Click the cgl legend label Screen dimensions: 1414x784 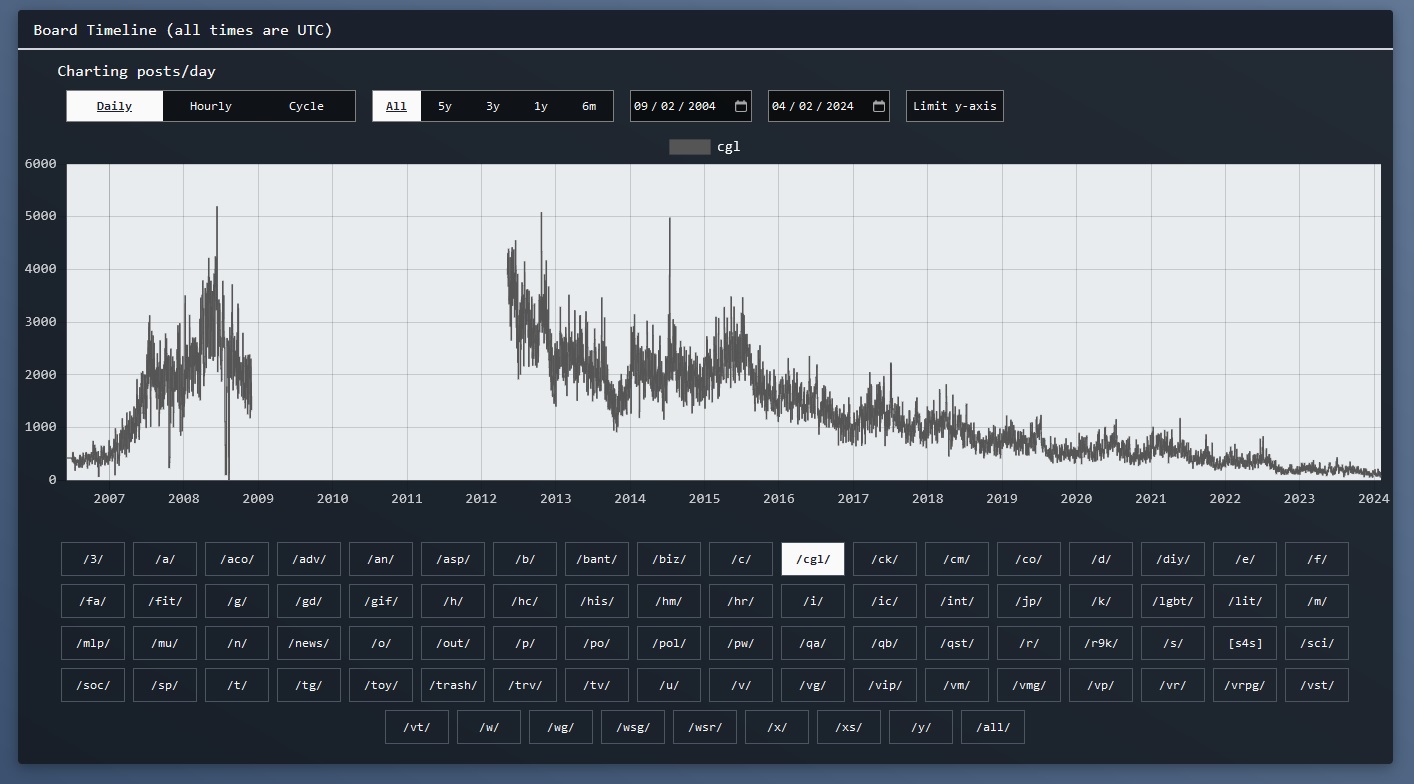coord(729,147)
